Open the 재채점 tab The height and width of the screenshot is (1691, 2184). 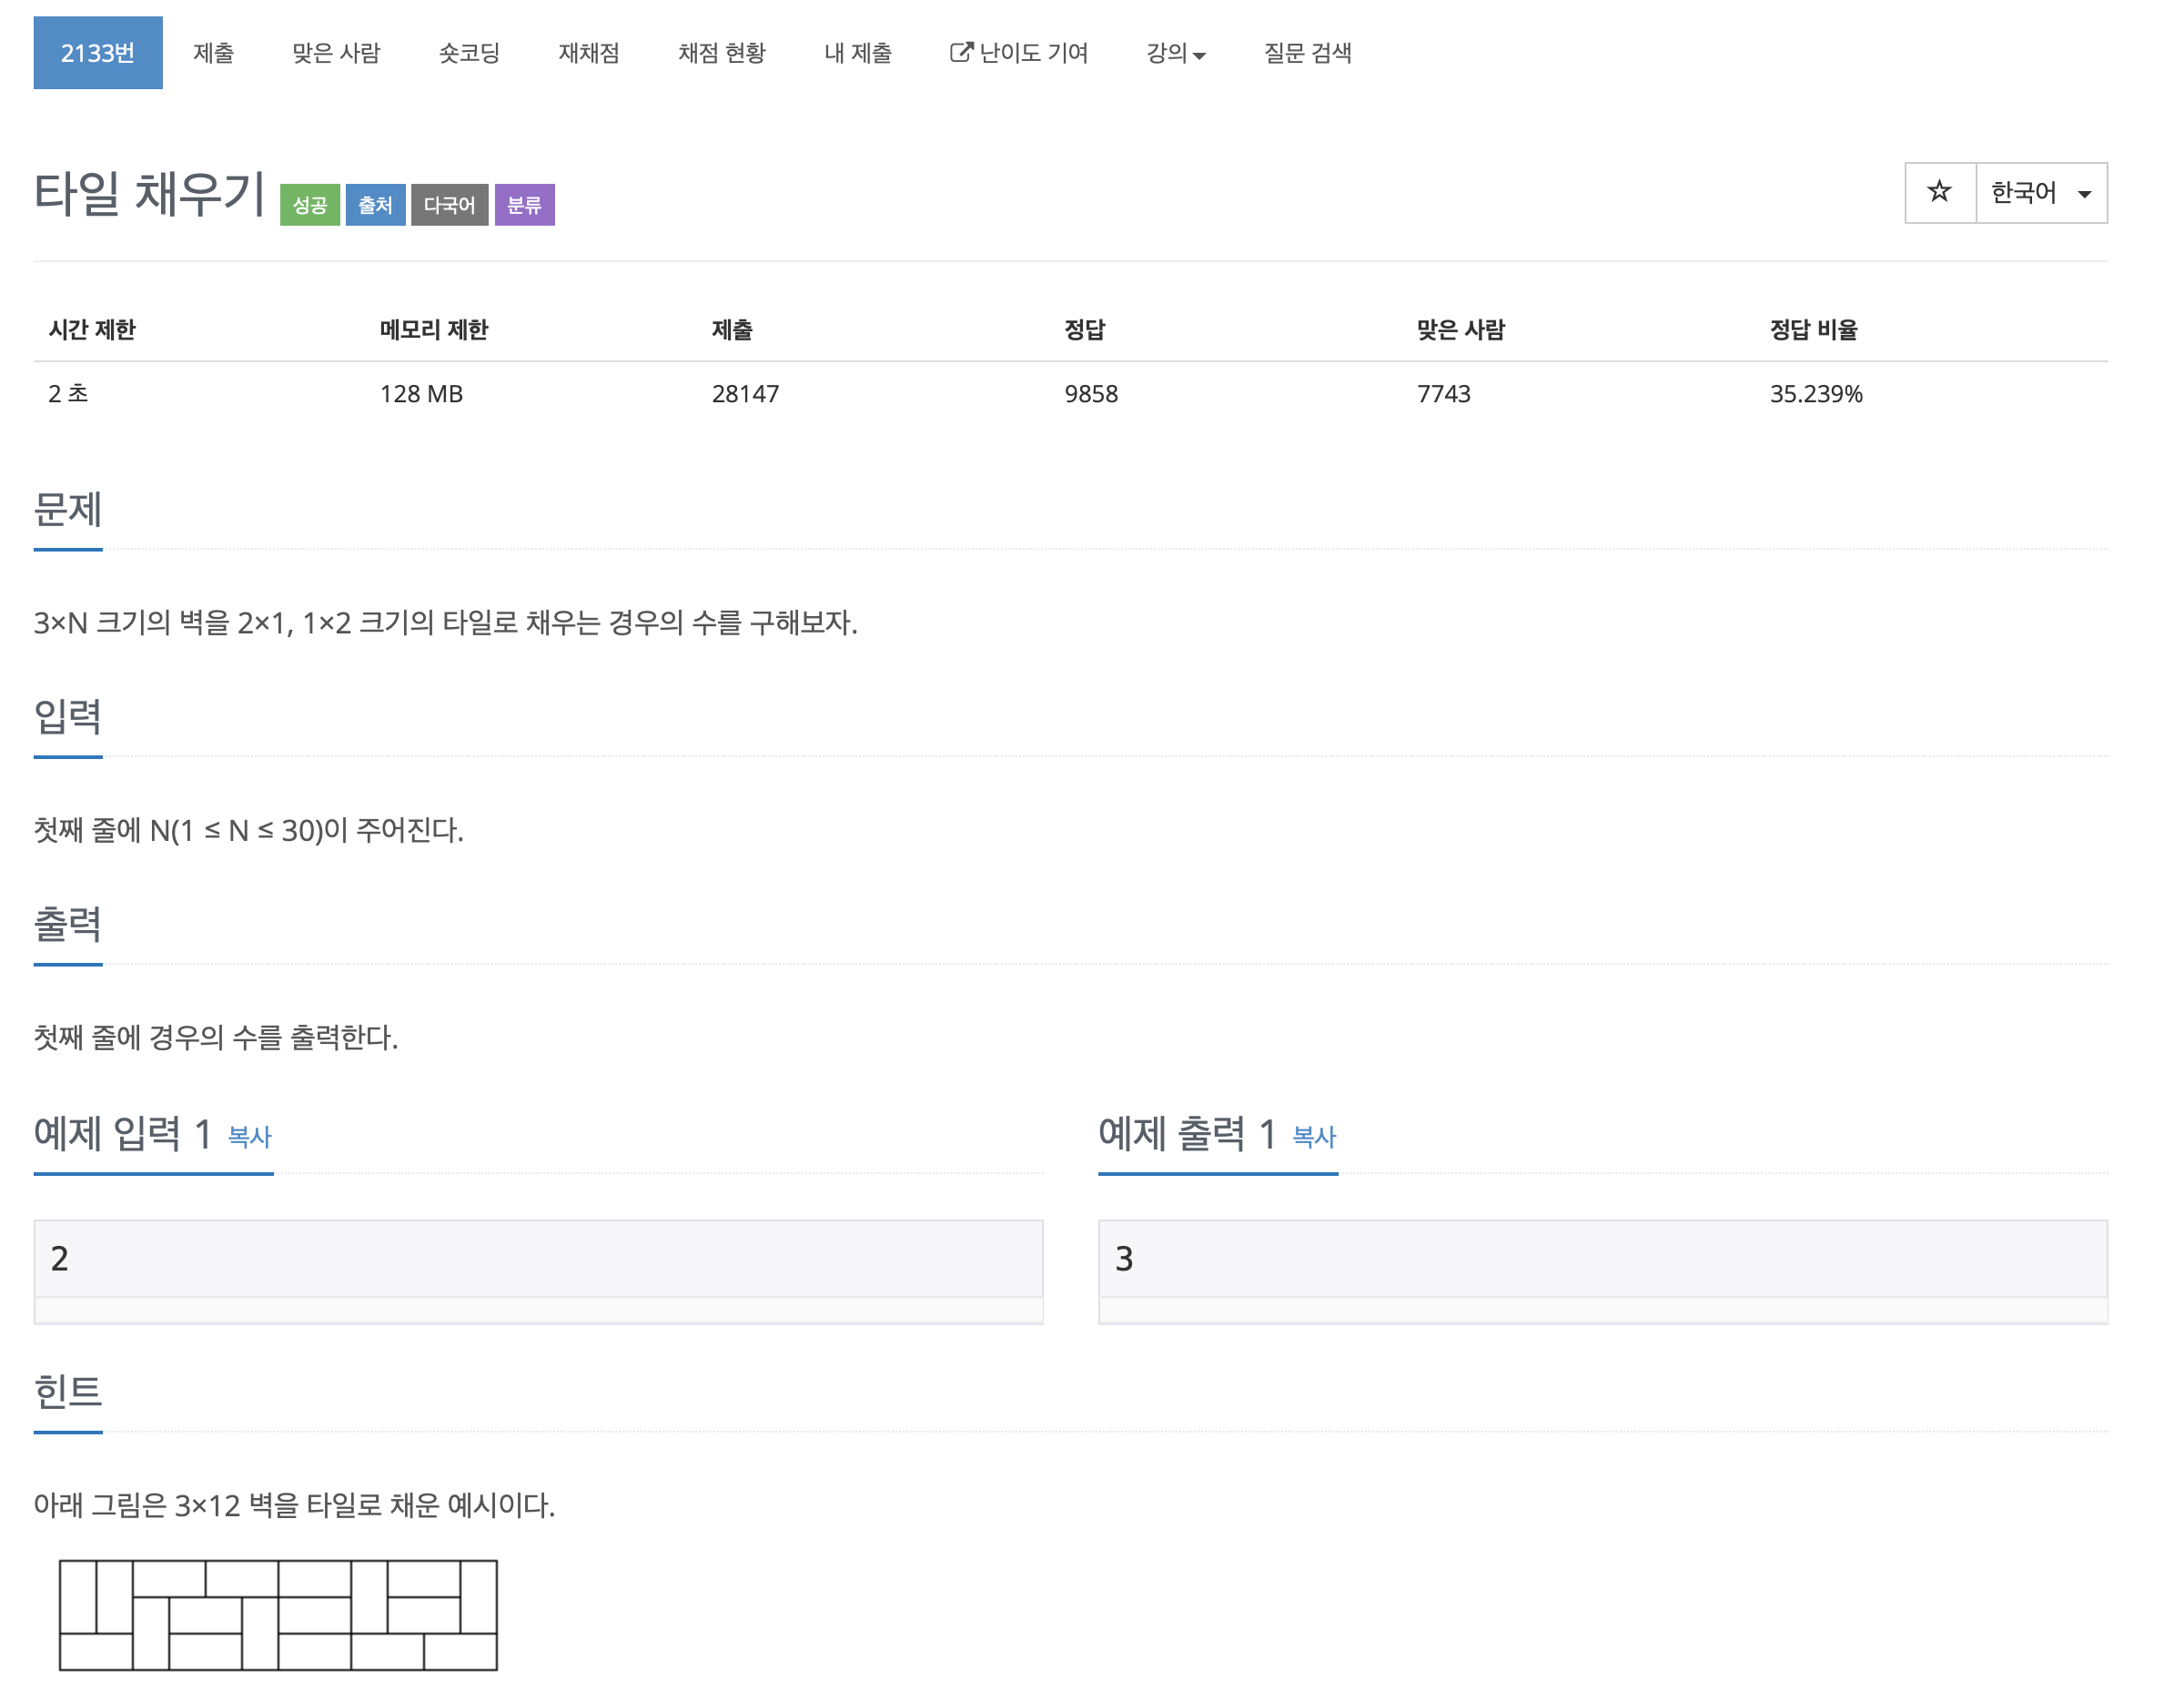(x=588, y=53)
